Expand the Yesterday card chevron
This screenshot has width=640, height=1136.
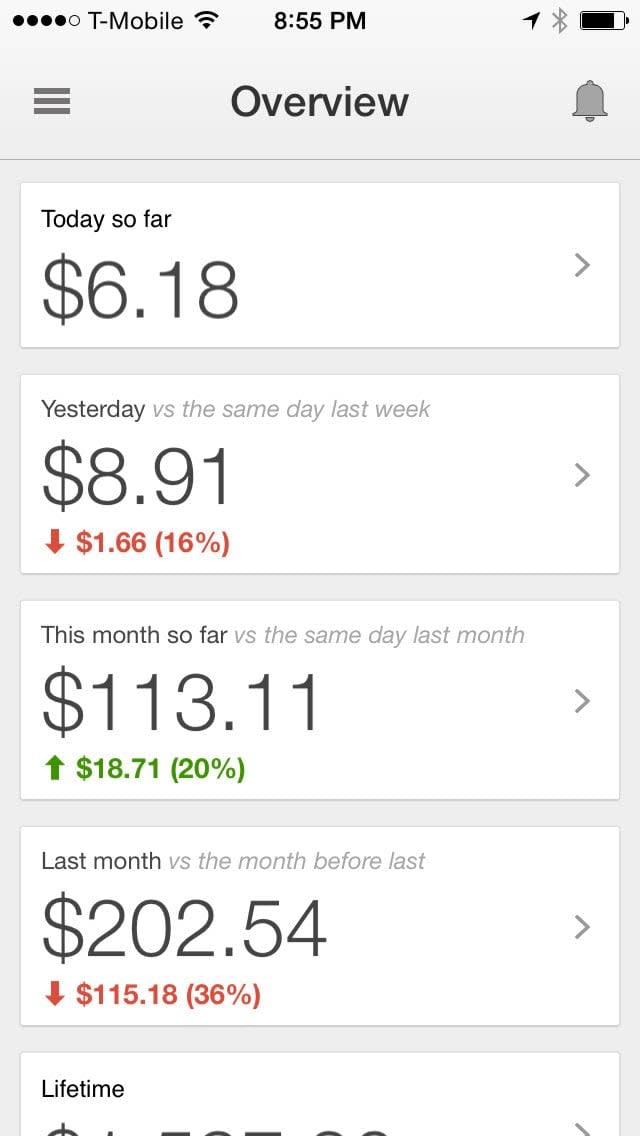(x=583, y=475)
